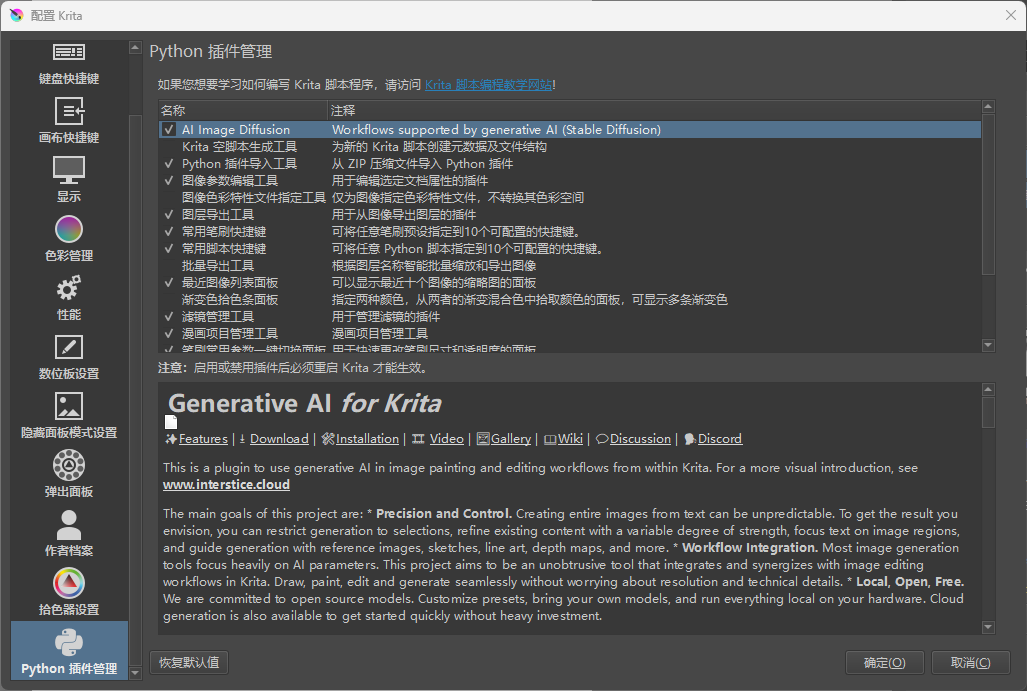
Task: Click the plugin list scroll up arrow
Action: pos(988,107)
